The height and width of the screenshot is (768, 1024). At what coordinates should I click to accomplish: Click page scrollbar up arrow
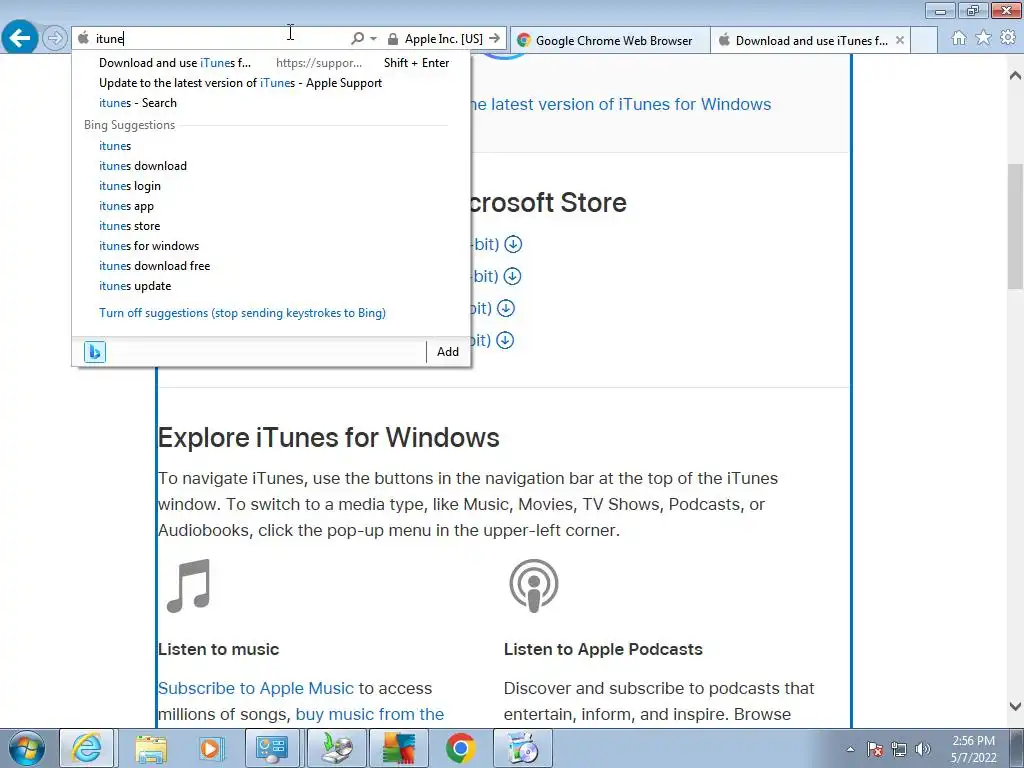tap(1015, 75)
